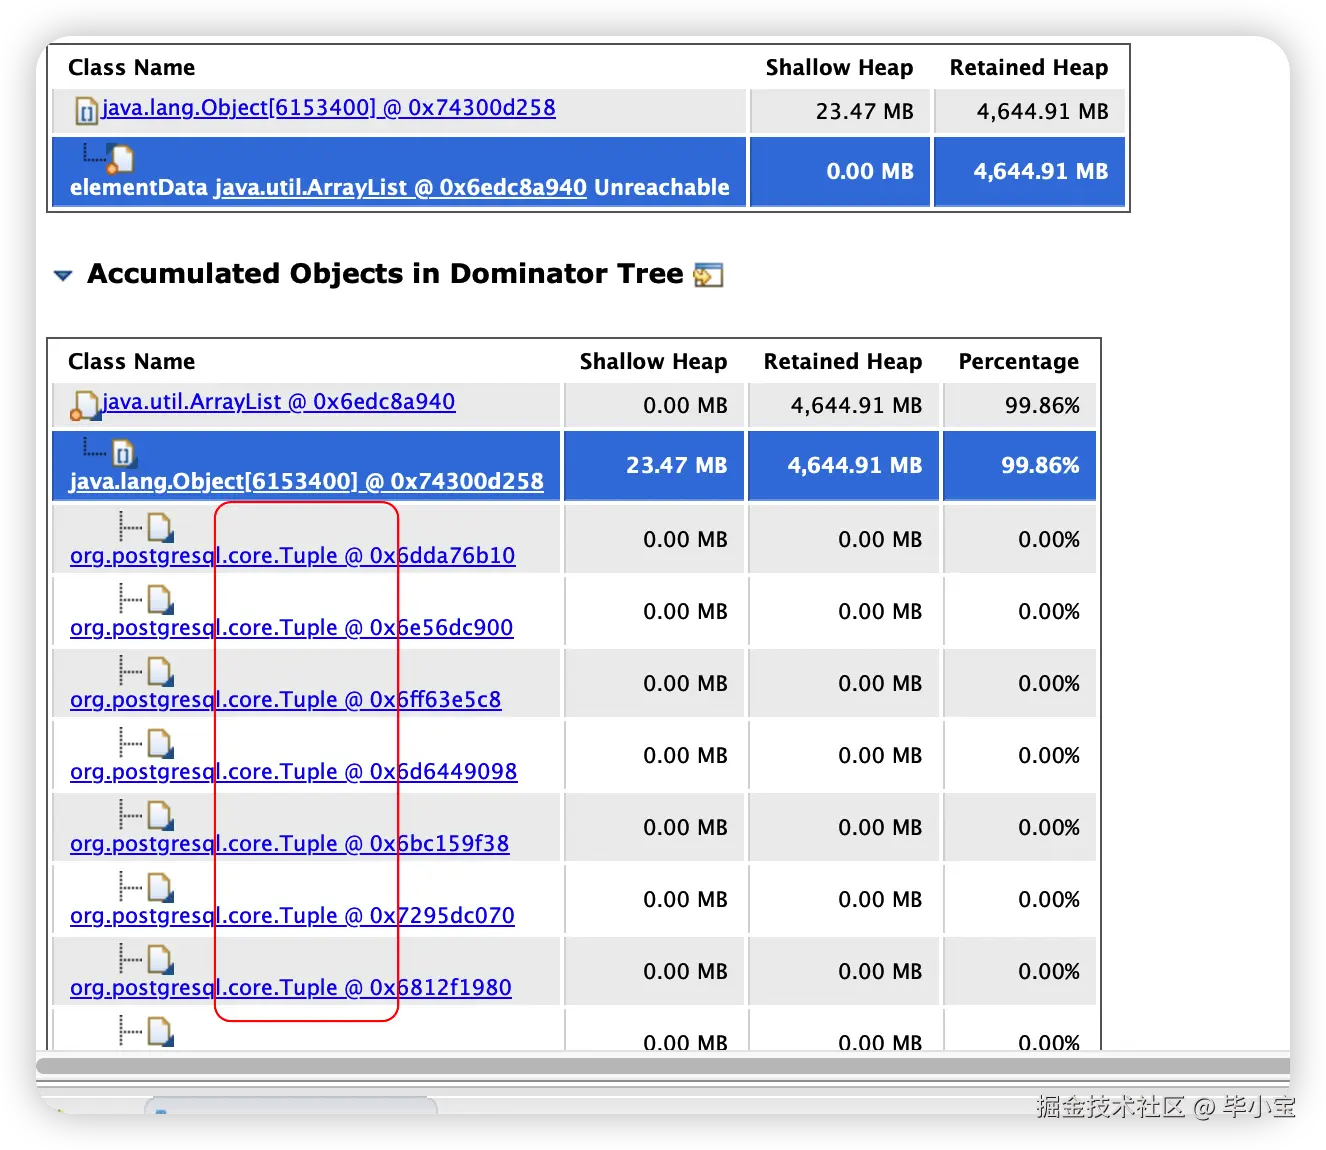Click Retained Heap header in dominator table
The height and width of the screenshot is (1150, 1326).
843,362
